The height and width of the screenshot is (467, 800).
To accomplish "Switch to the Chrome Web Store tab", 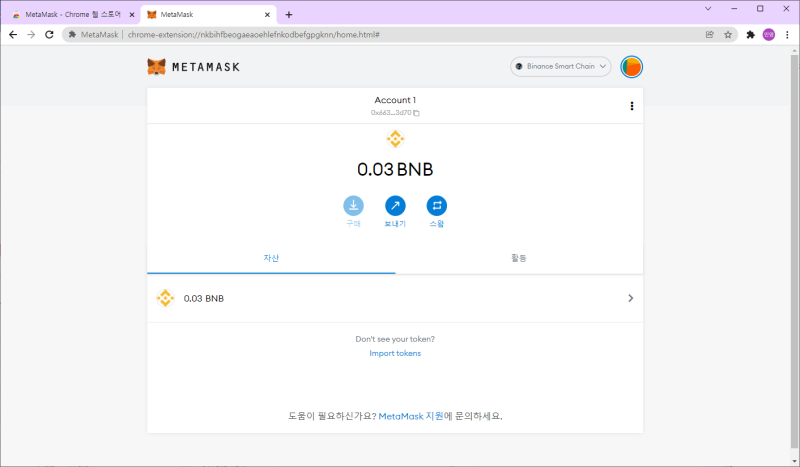I will (71, 15).
